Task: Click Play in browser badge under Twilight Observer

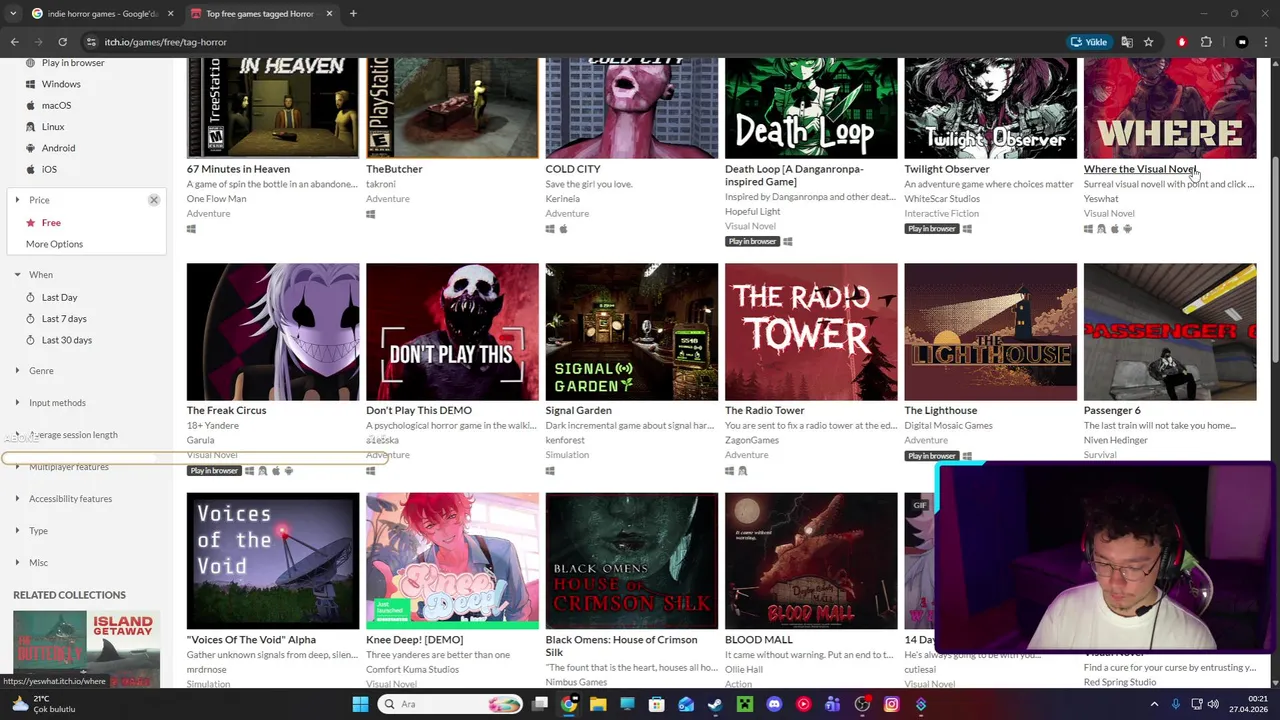Action: (931, 229)
